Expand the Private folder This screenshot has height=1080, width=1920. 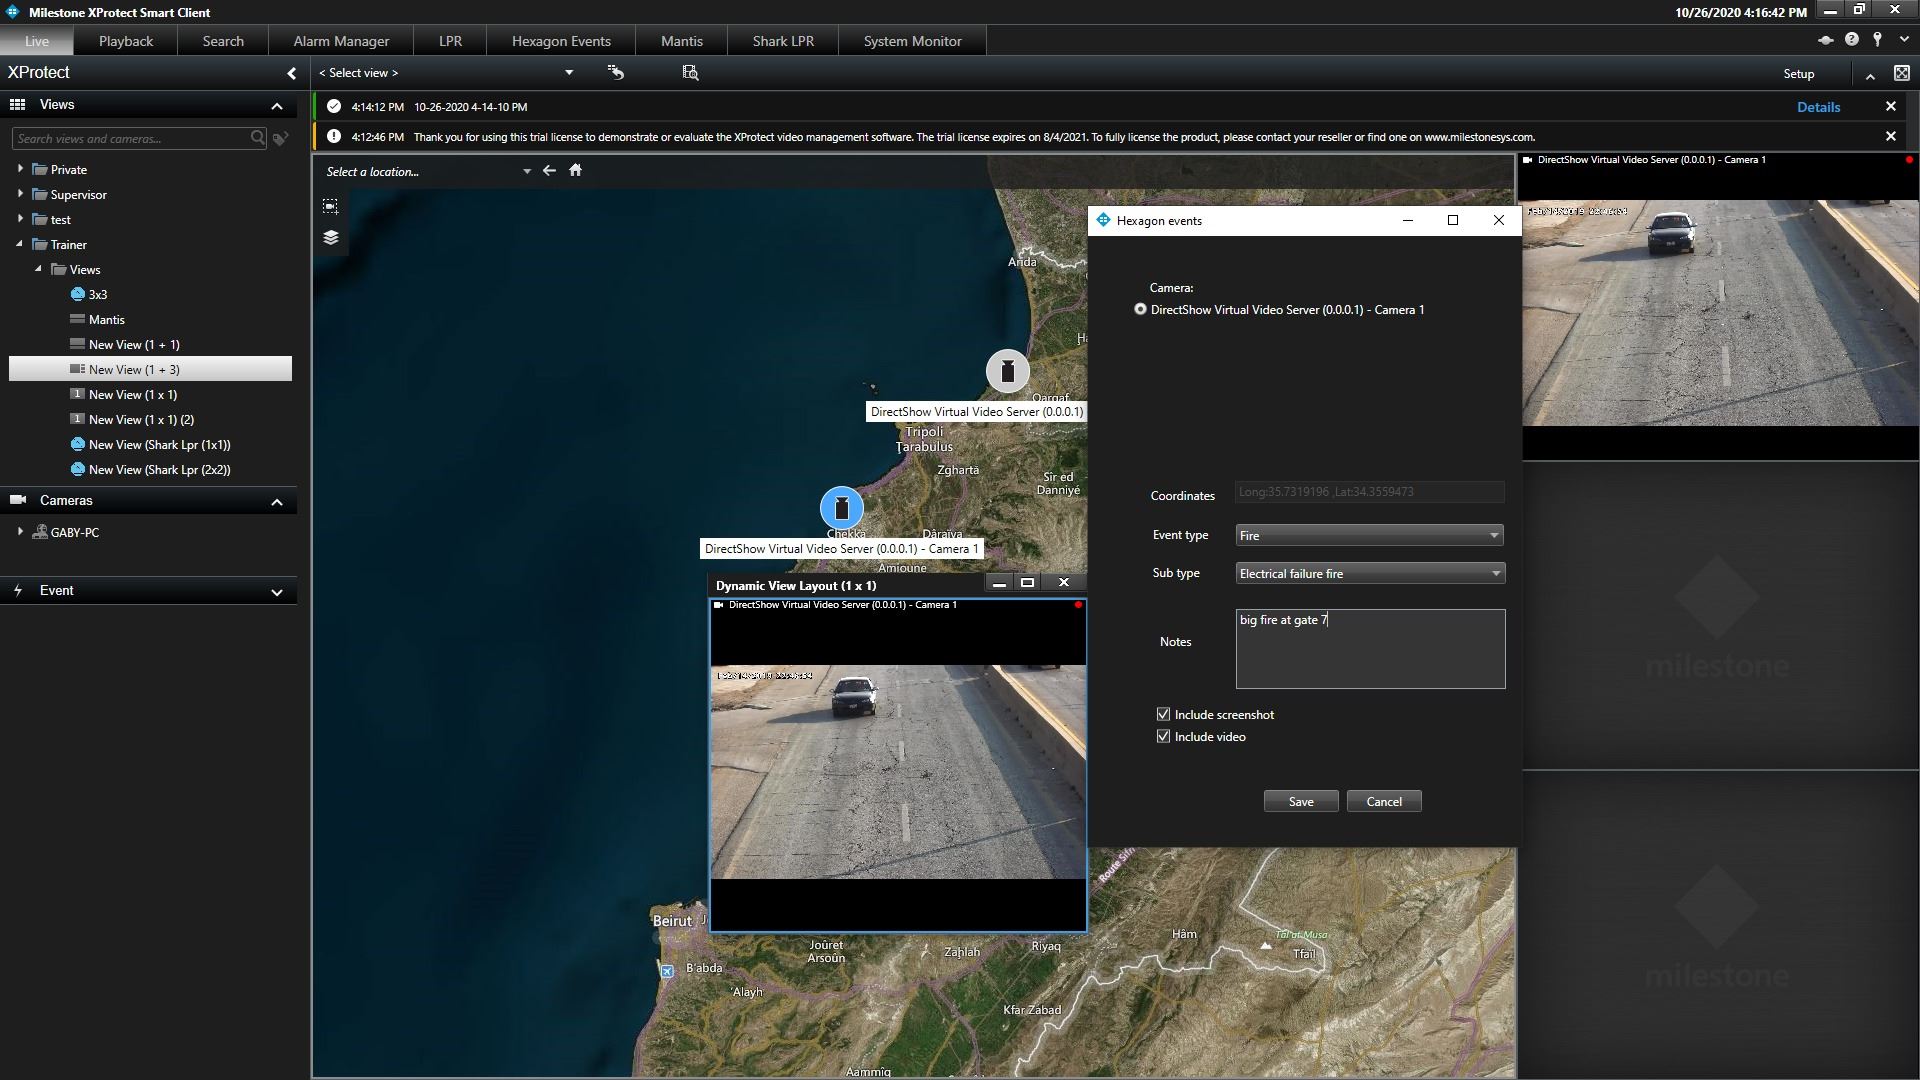[x=20, y=169]
